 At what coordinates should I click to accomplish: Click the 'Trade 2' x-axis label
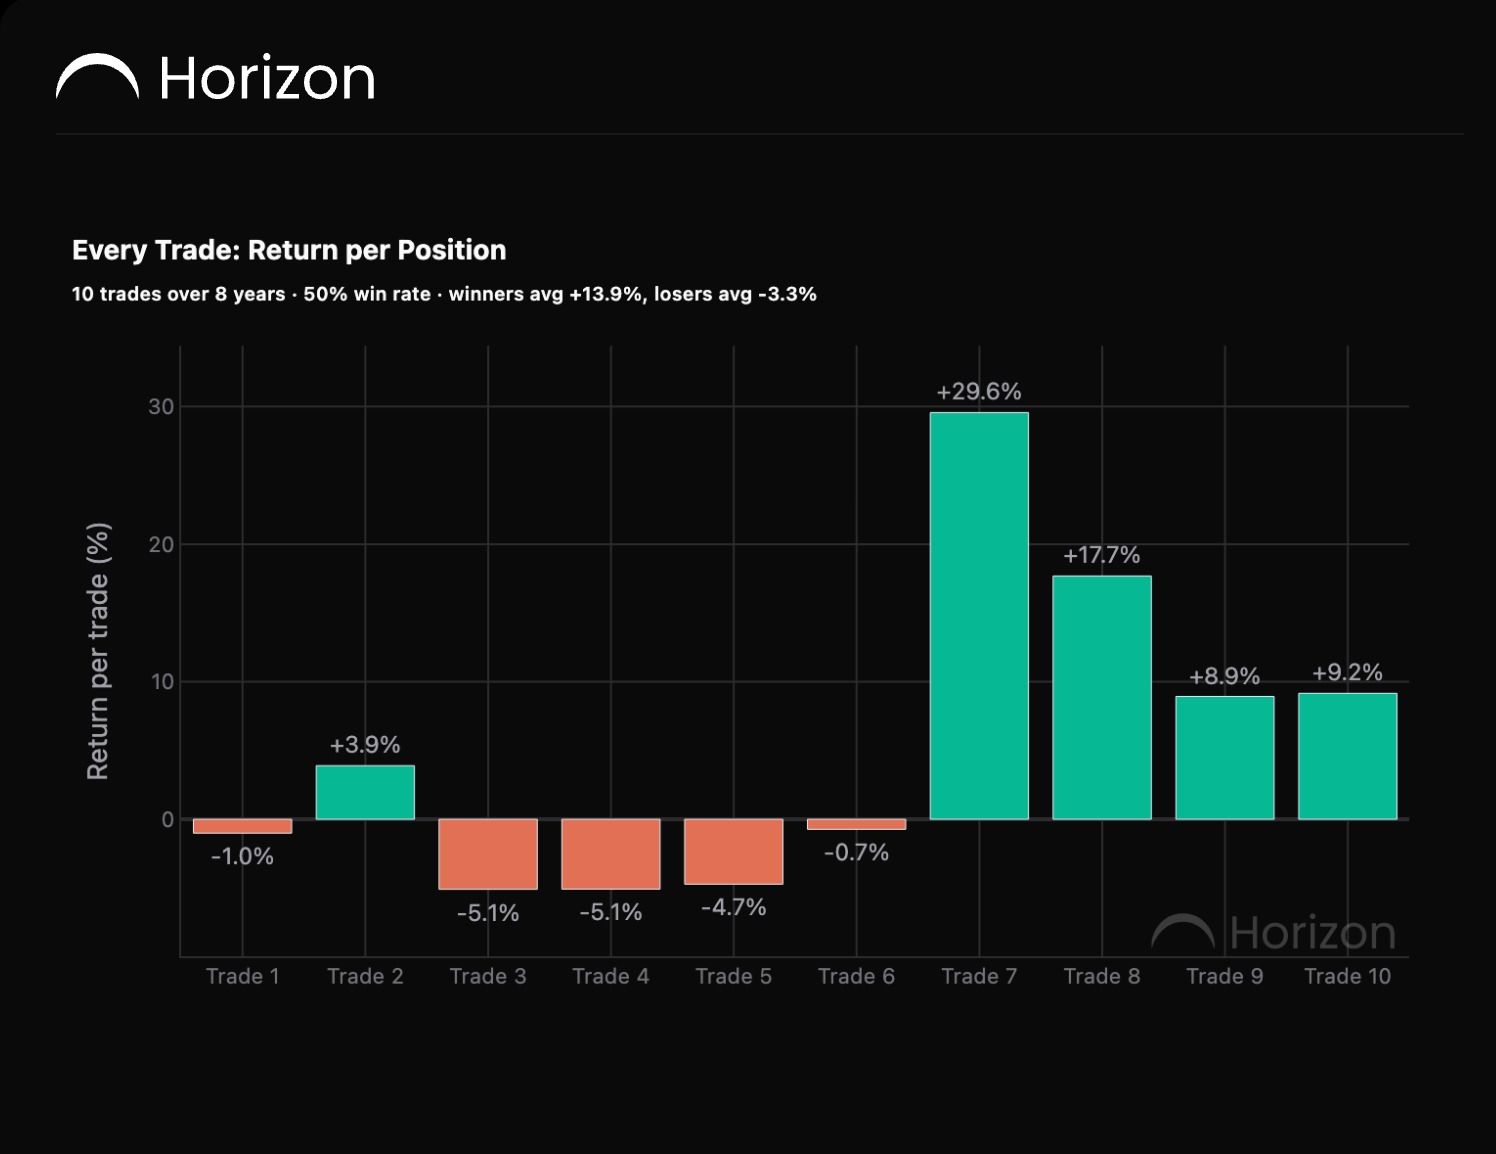pos(365,976)
